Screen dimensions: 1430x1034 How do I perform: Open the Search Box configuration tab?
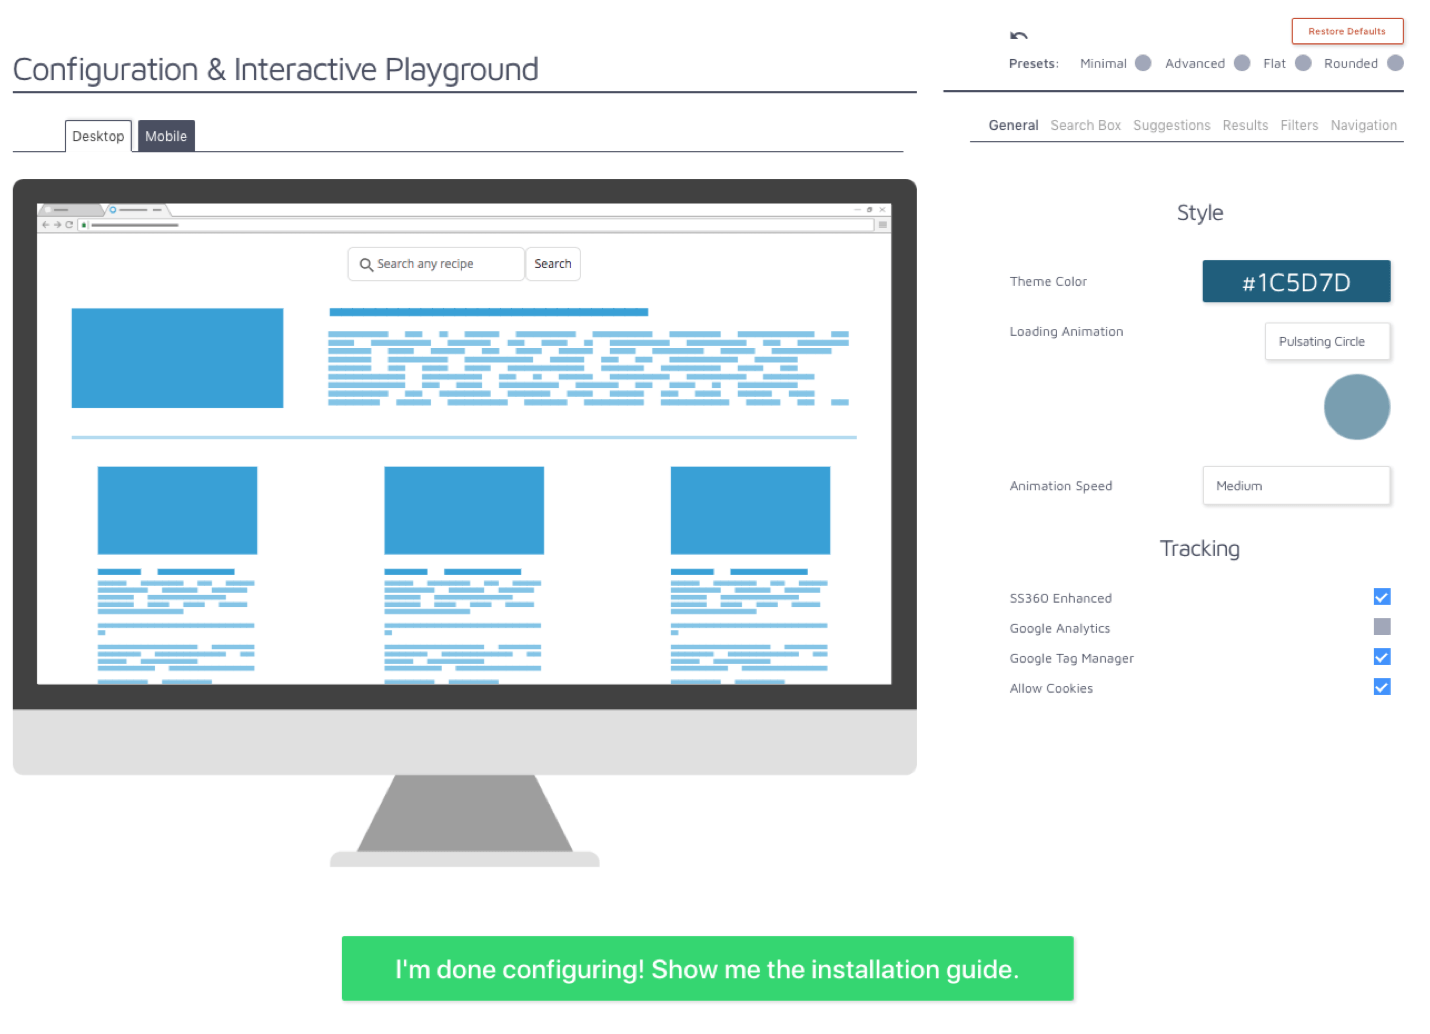(x=1086, y=125)
